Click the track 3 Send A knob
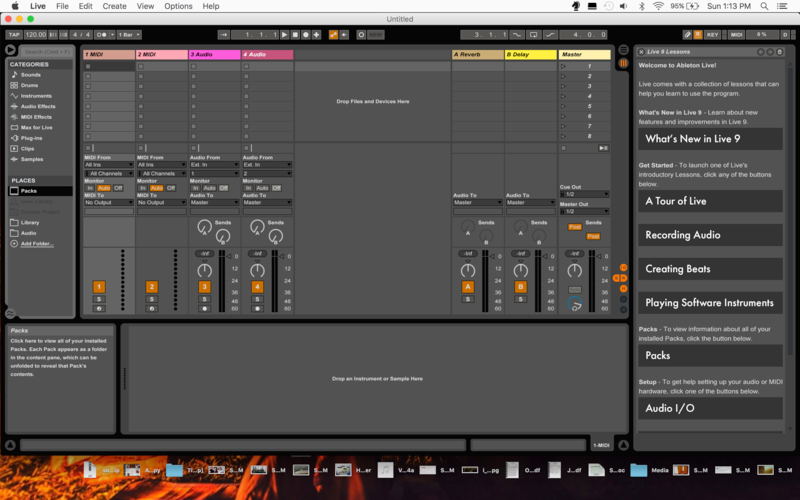The width and height of the screenshot is (800, 500). (x=204, y=227)
